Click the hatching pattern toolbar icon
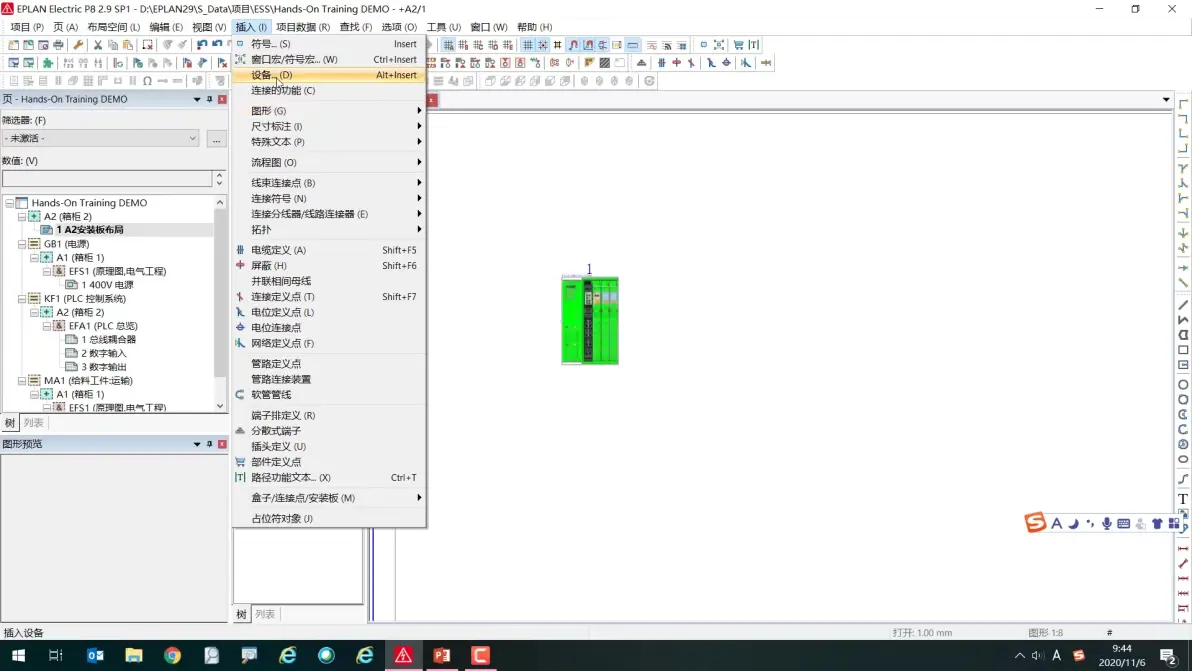 coord(604,63)
